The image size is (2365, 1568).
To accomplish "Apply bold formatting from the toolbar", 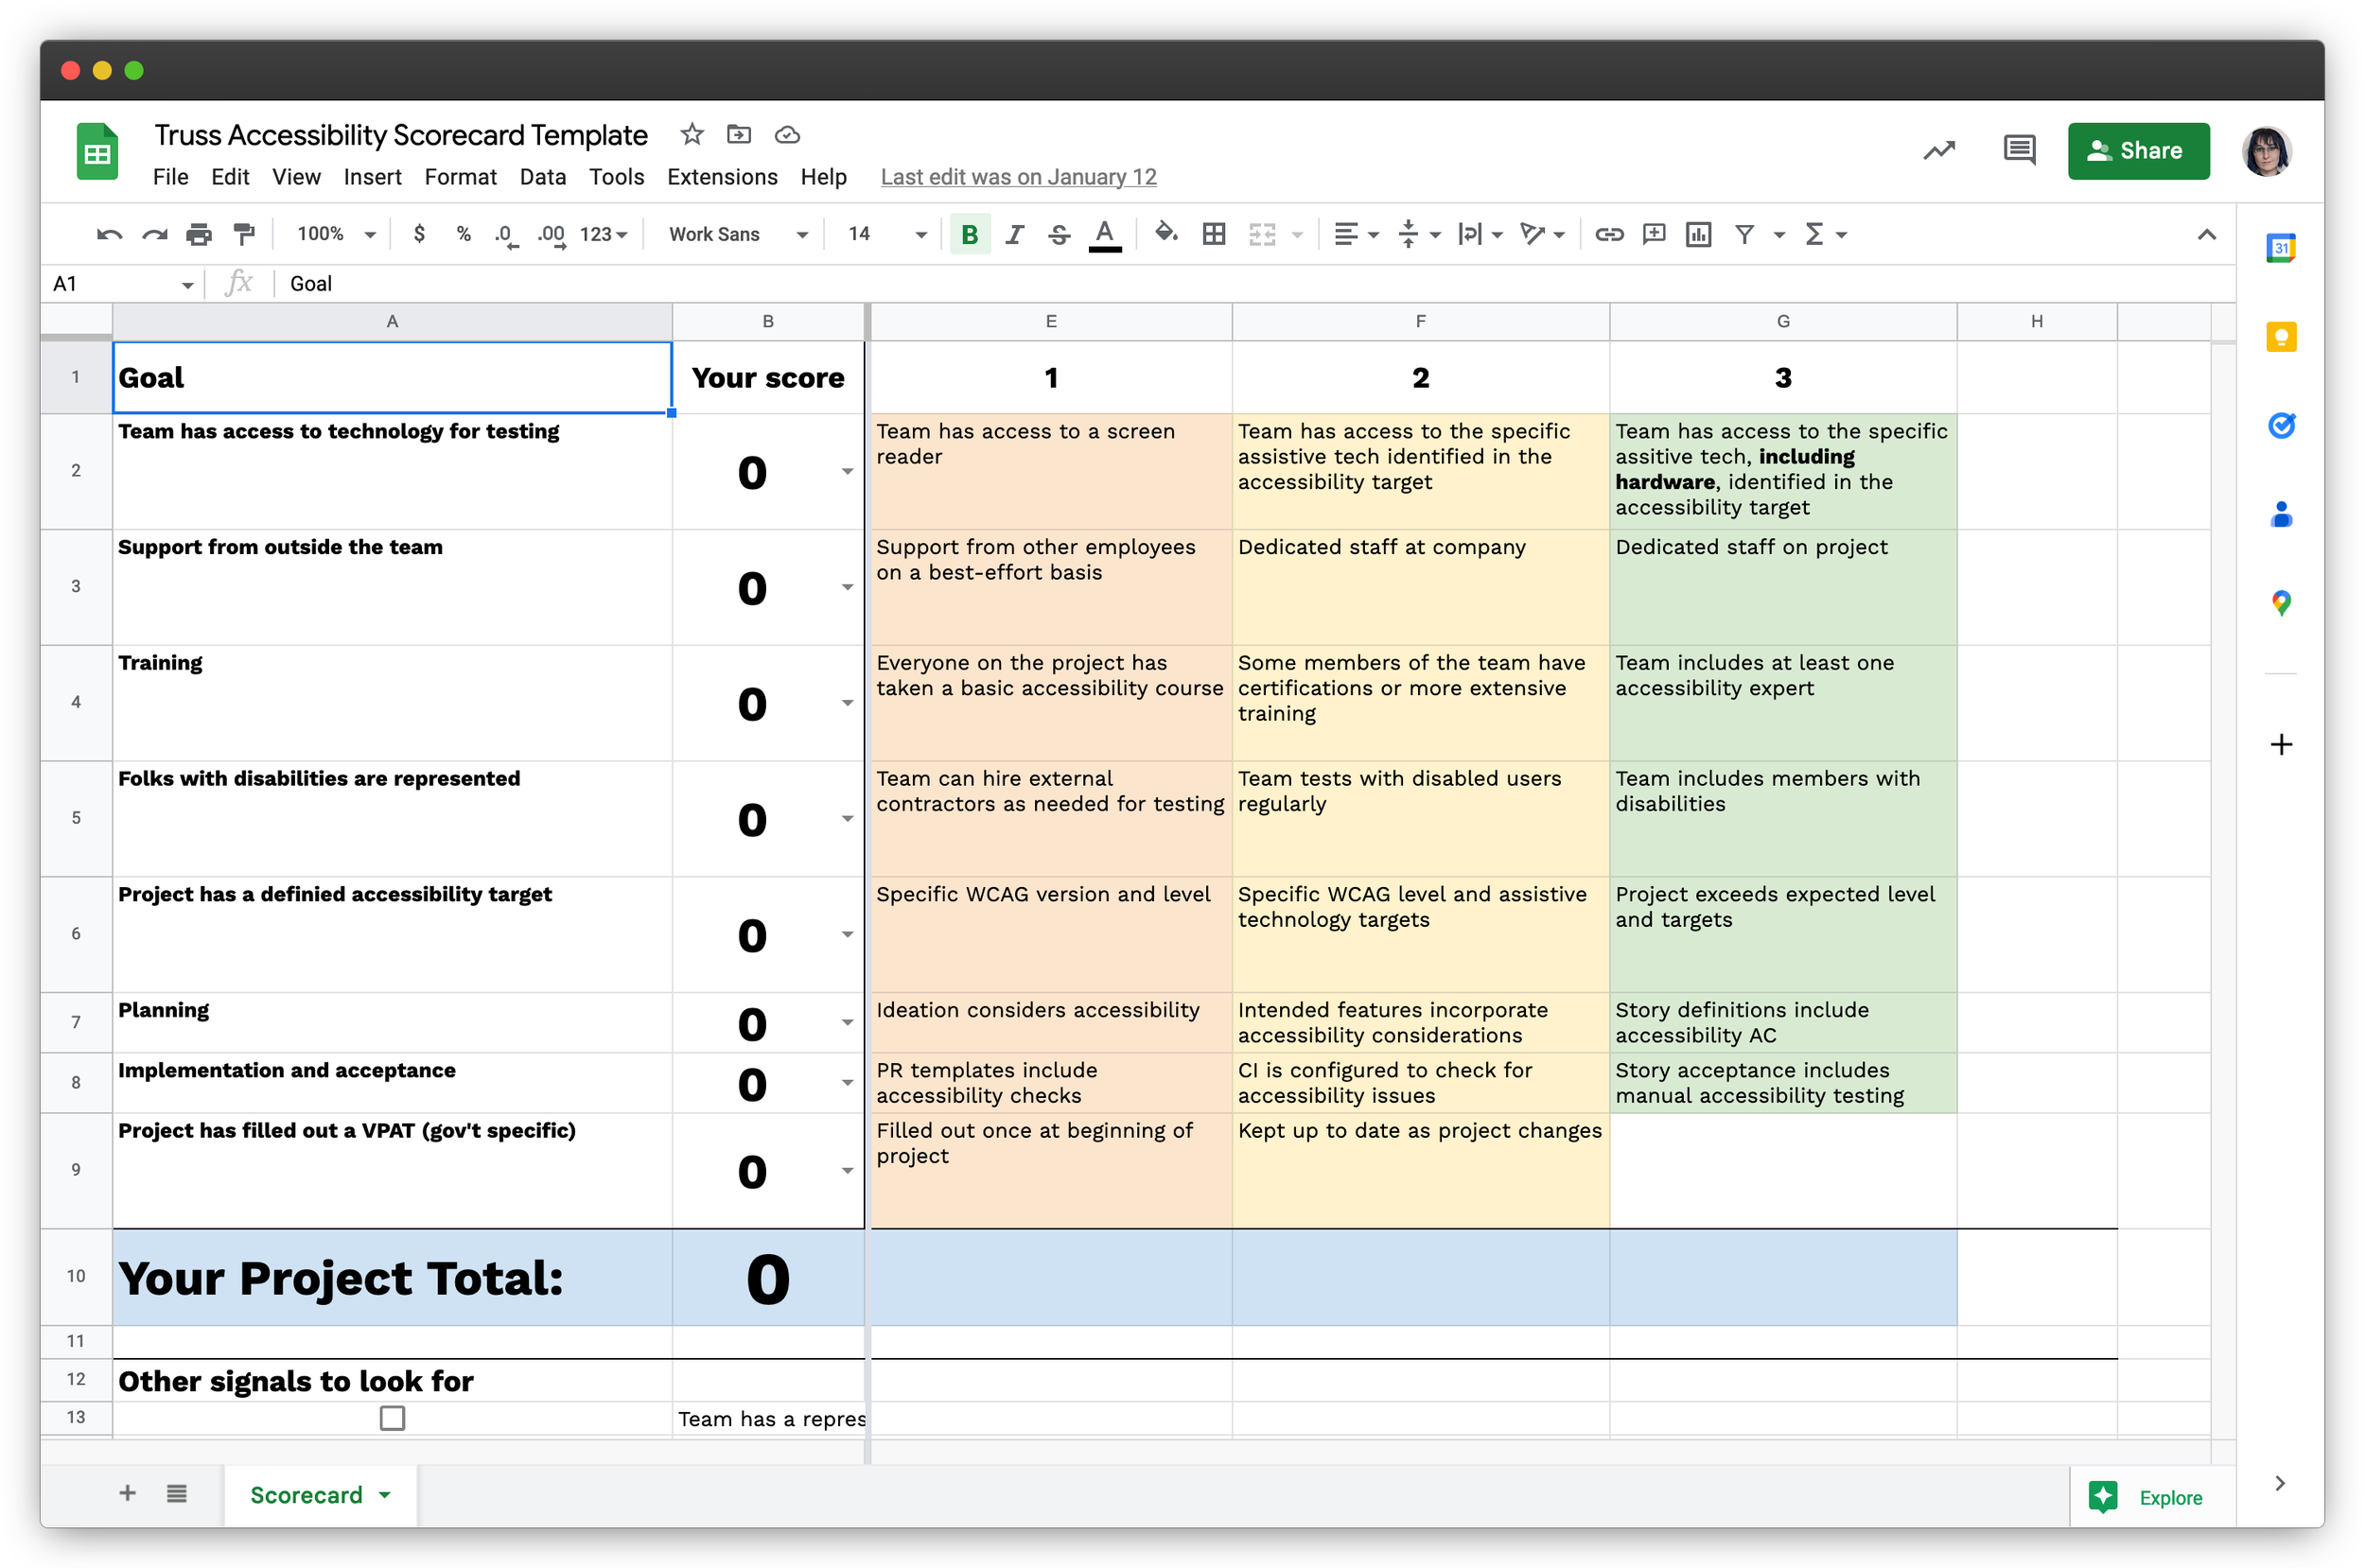I will tap(968, 233).
